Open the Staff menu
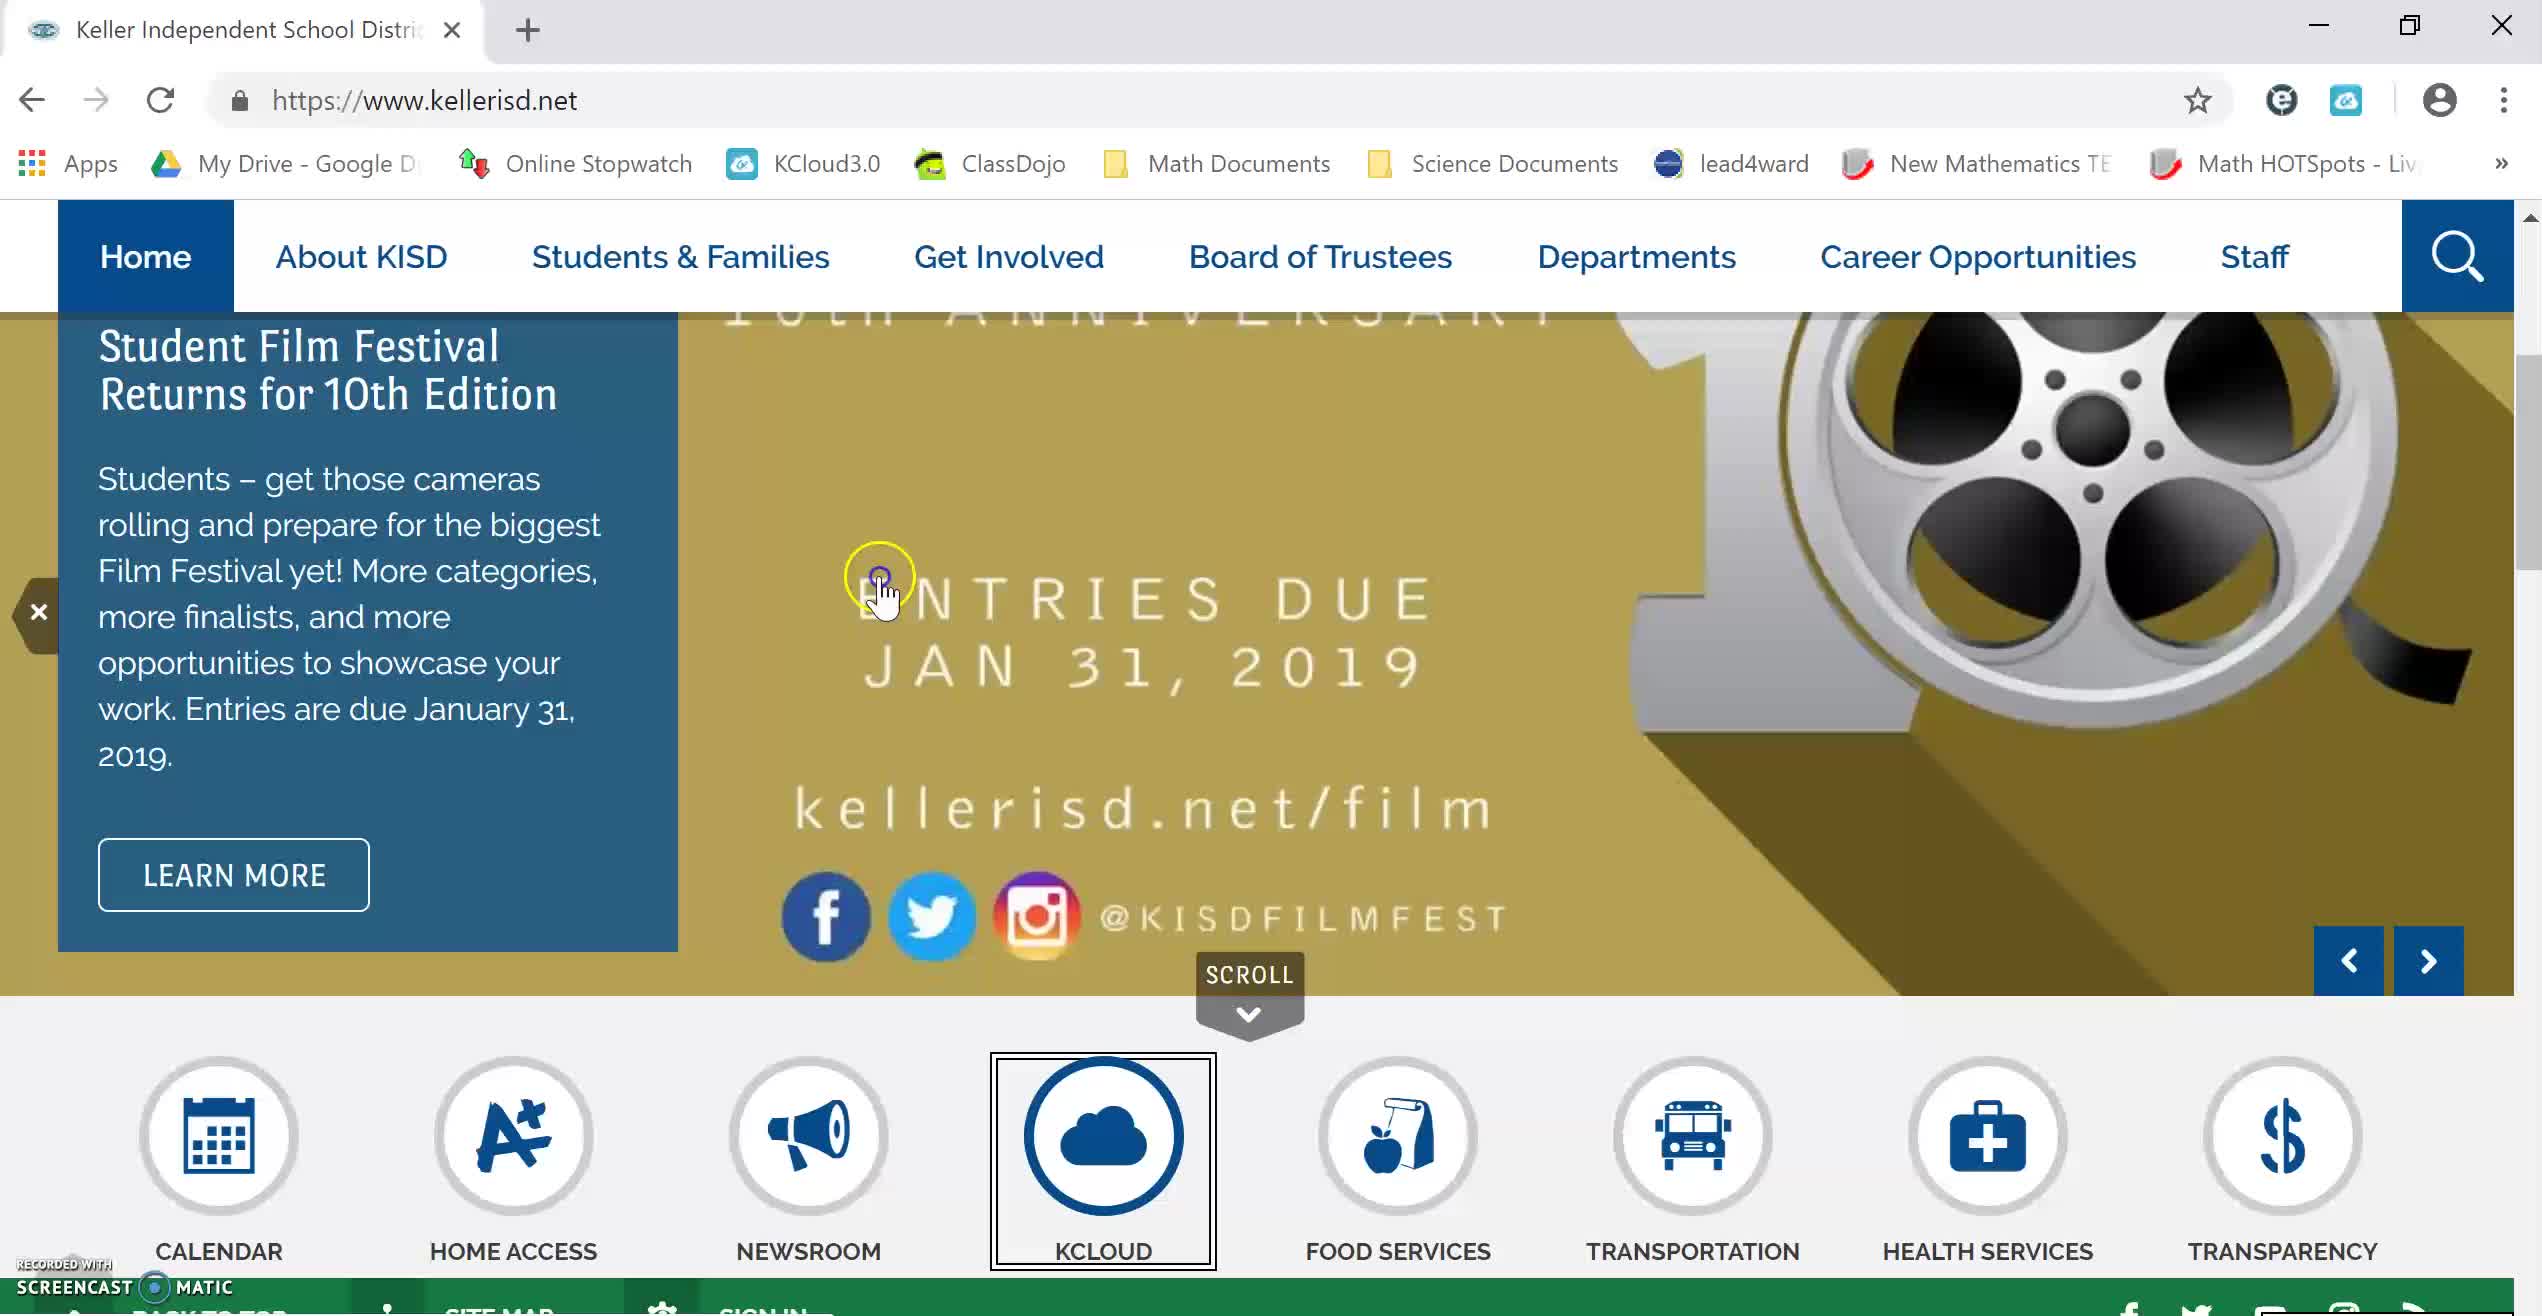2542x1316 pixels. 2254,257
